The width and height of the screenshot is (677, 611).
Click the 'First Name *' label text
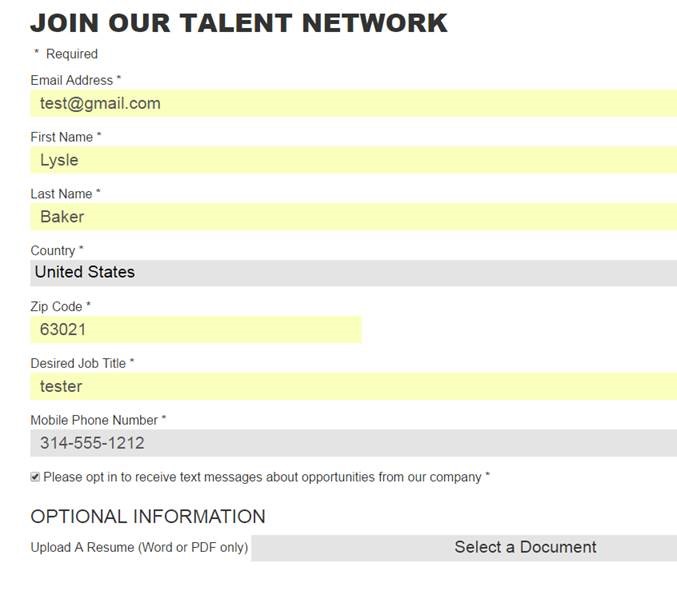point(66,137)
